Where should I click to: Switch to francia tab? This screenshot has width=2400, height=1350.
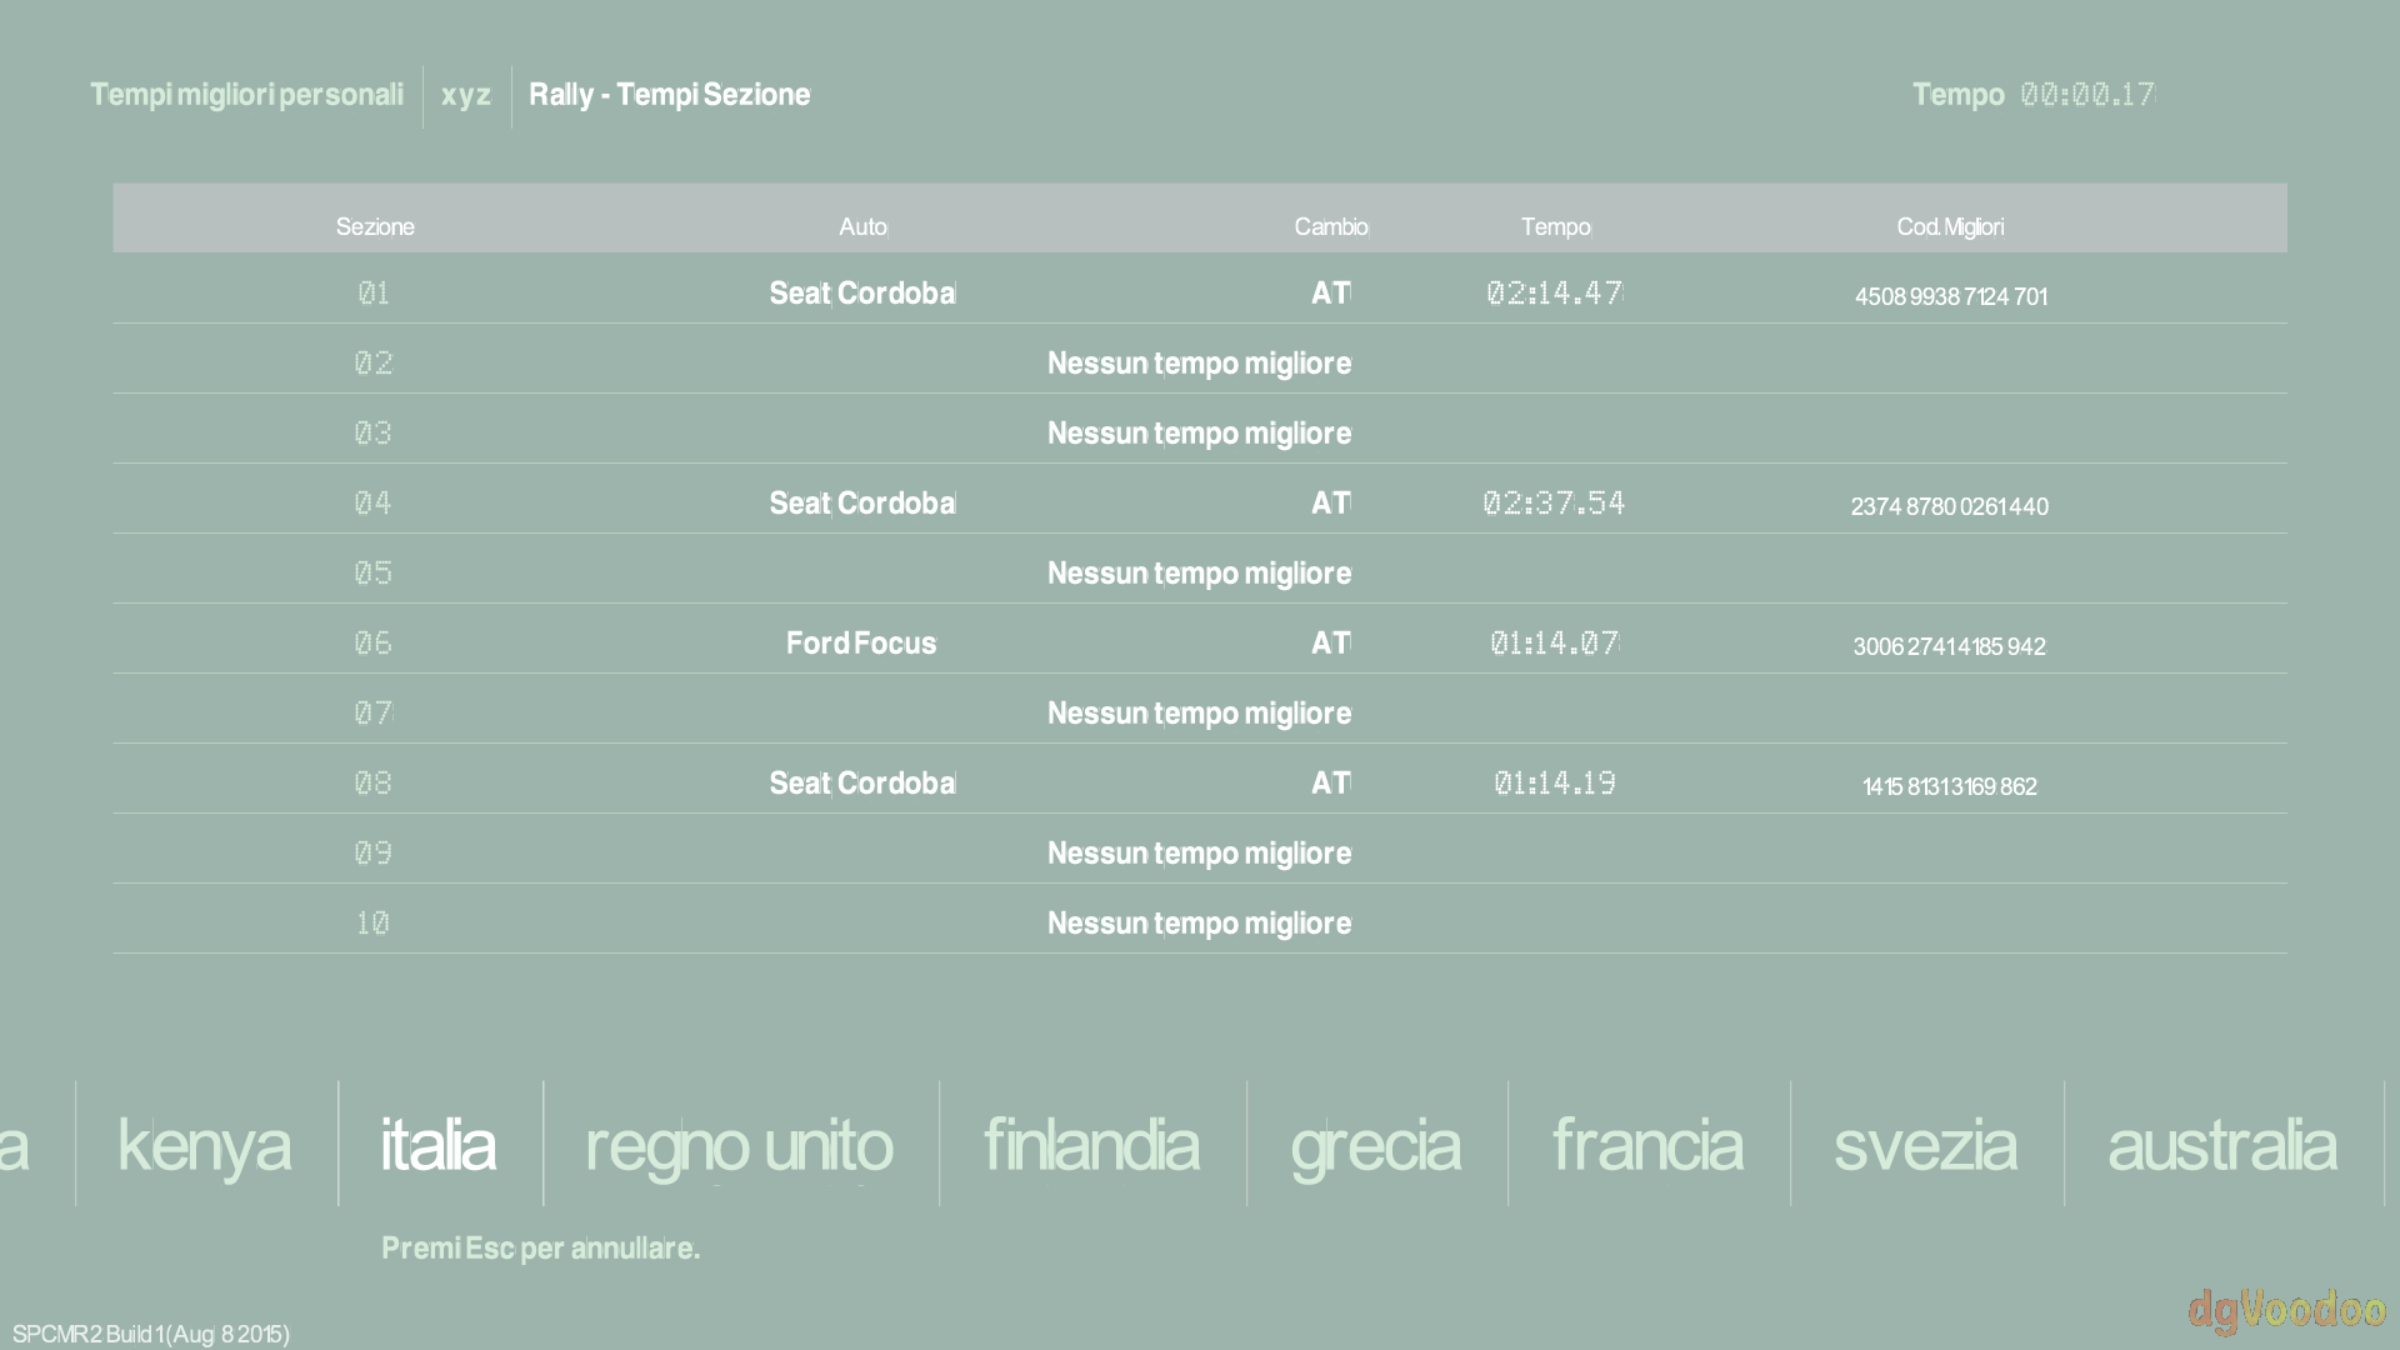pyautogui.click(x=1647, y=1145)
